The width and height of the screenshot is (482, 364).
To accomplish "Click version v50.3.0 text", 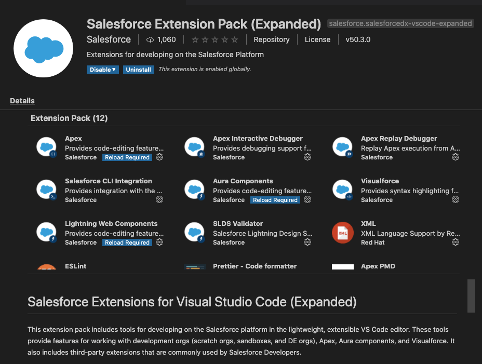I will point(358,40).
